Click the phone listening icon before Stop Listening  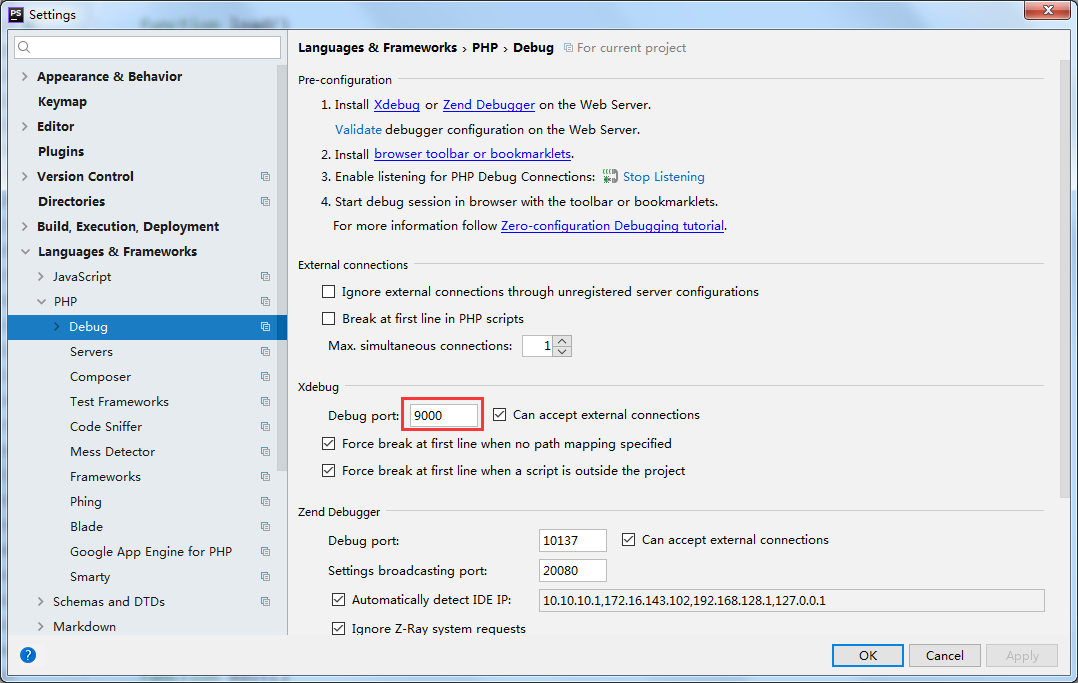(610, 177)
